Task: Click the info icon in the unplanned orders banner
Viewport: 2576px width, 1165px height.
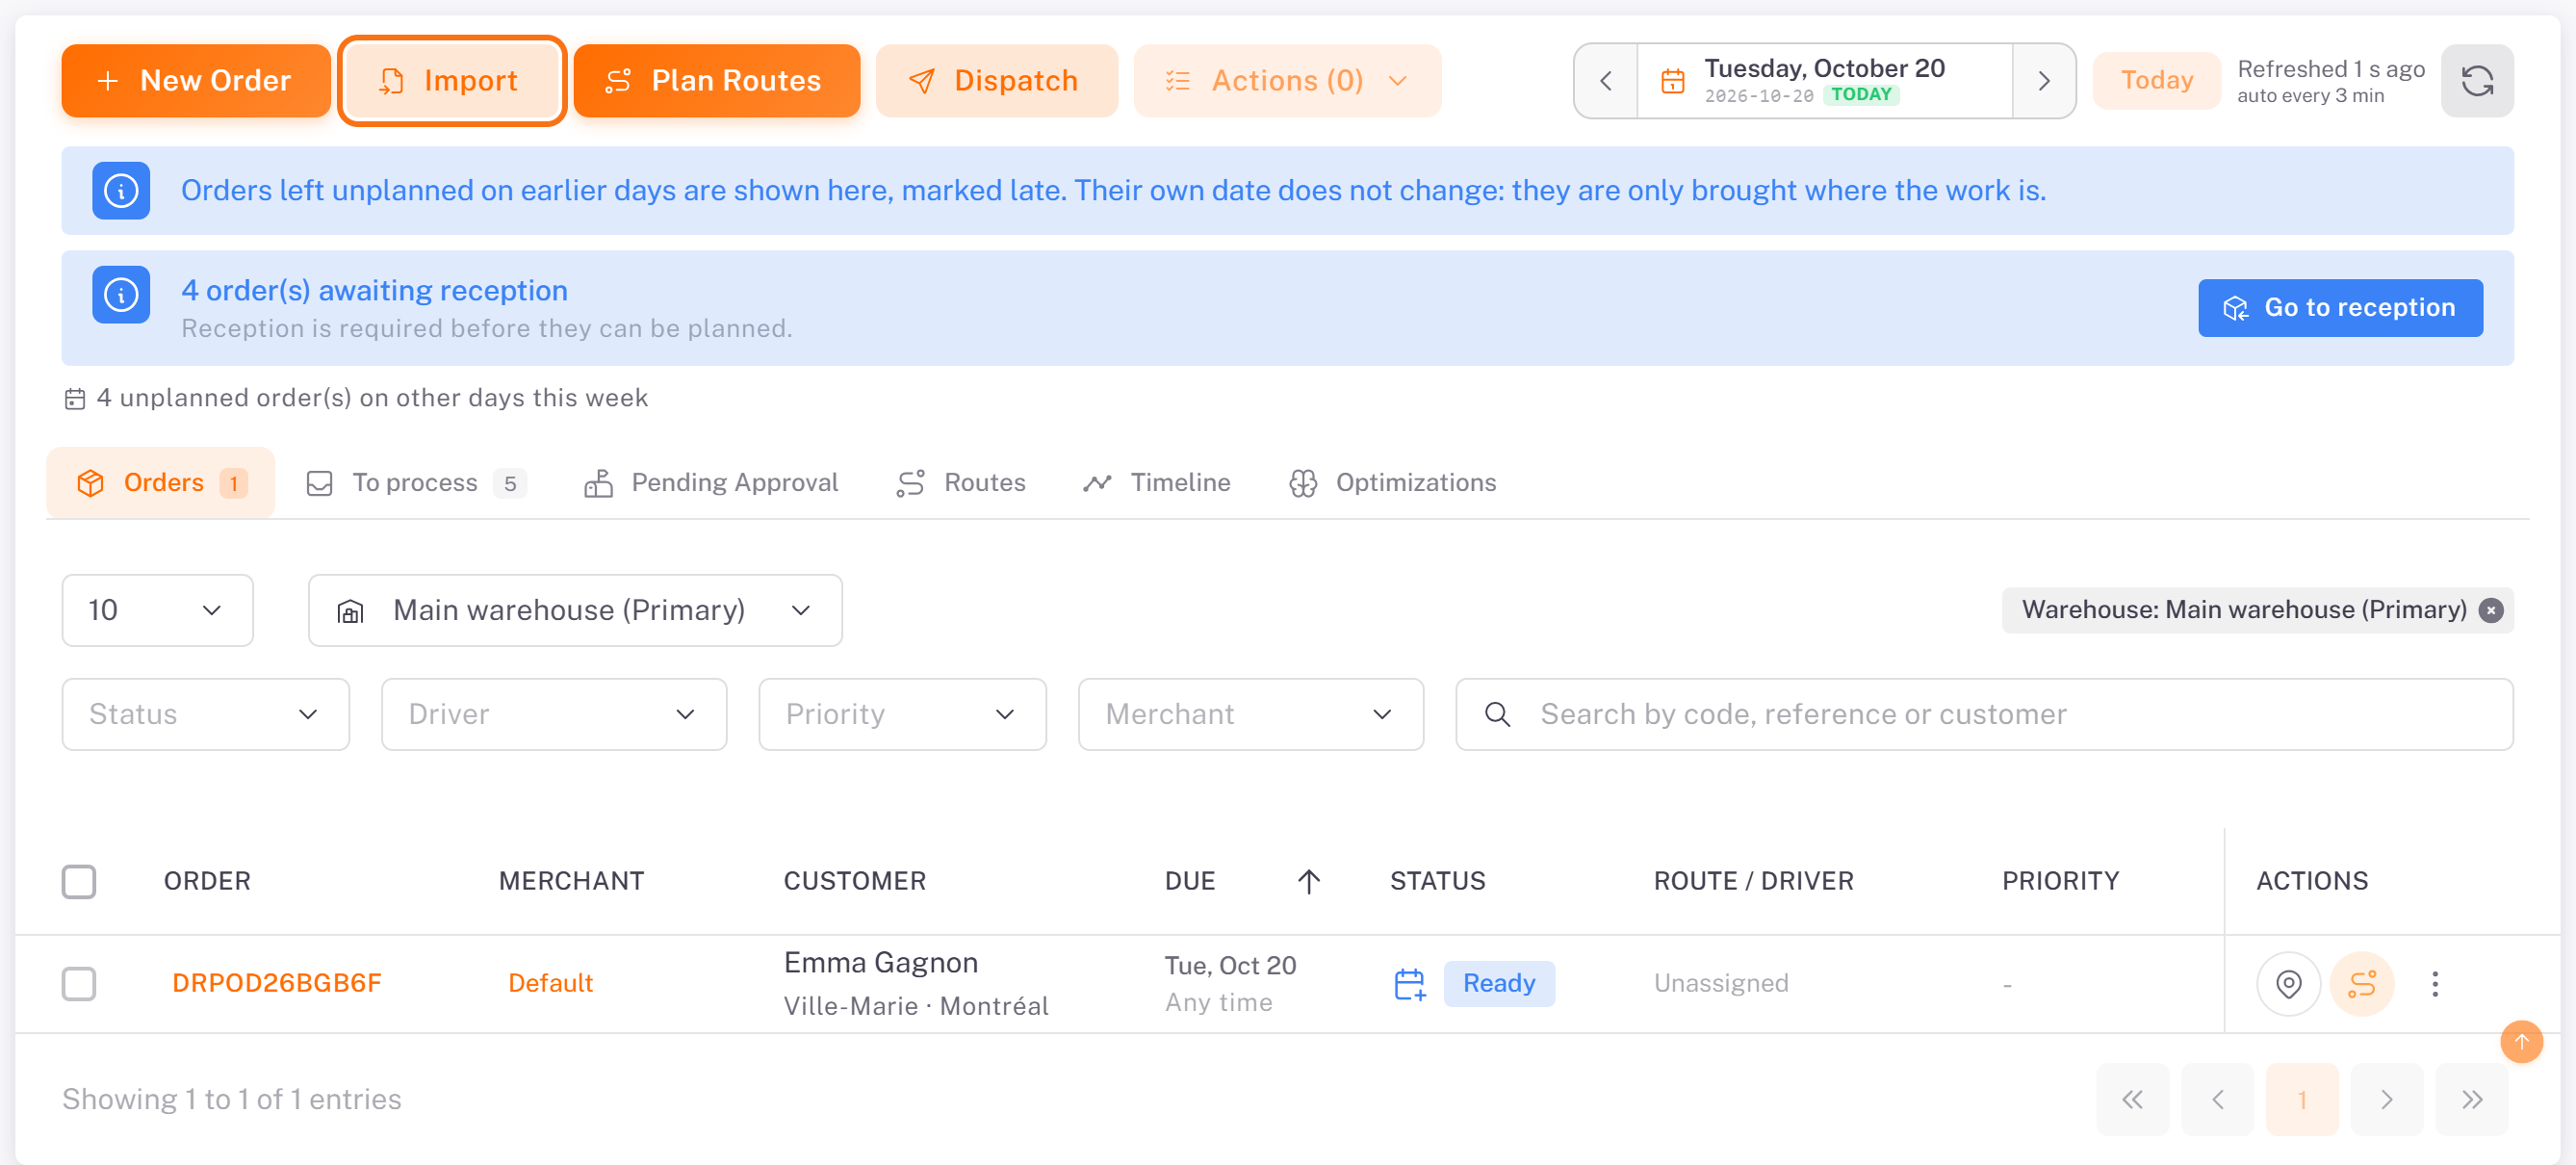Action: (x=121, y=190)
